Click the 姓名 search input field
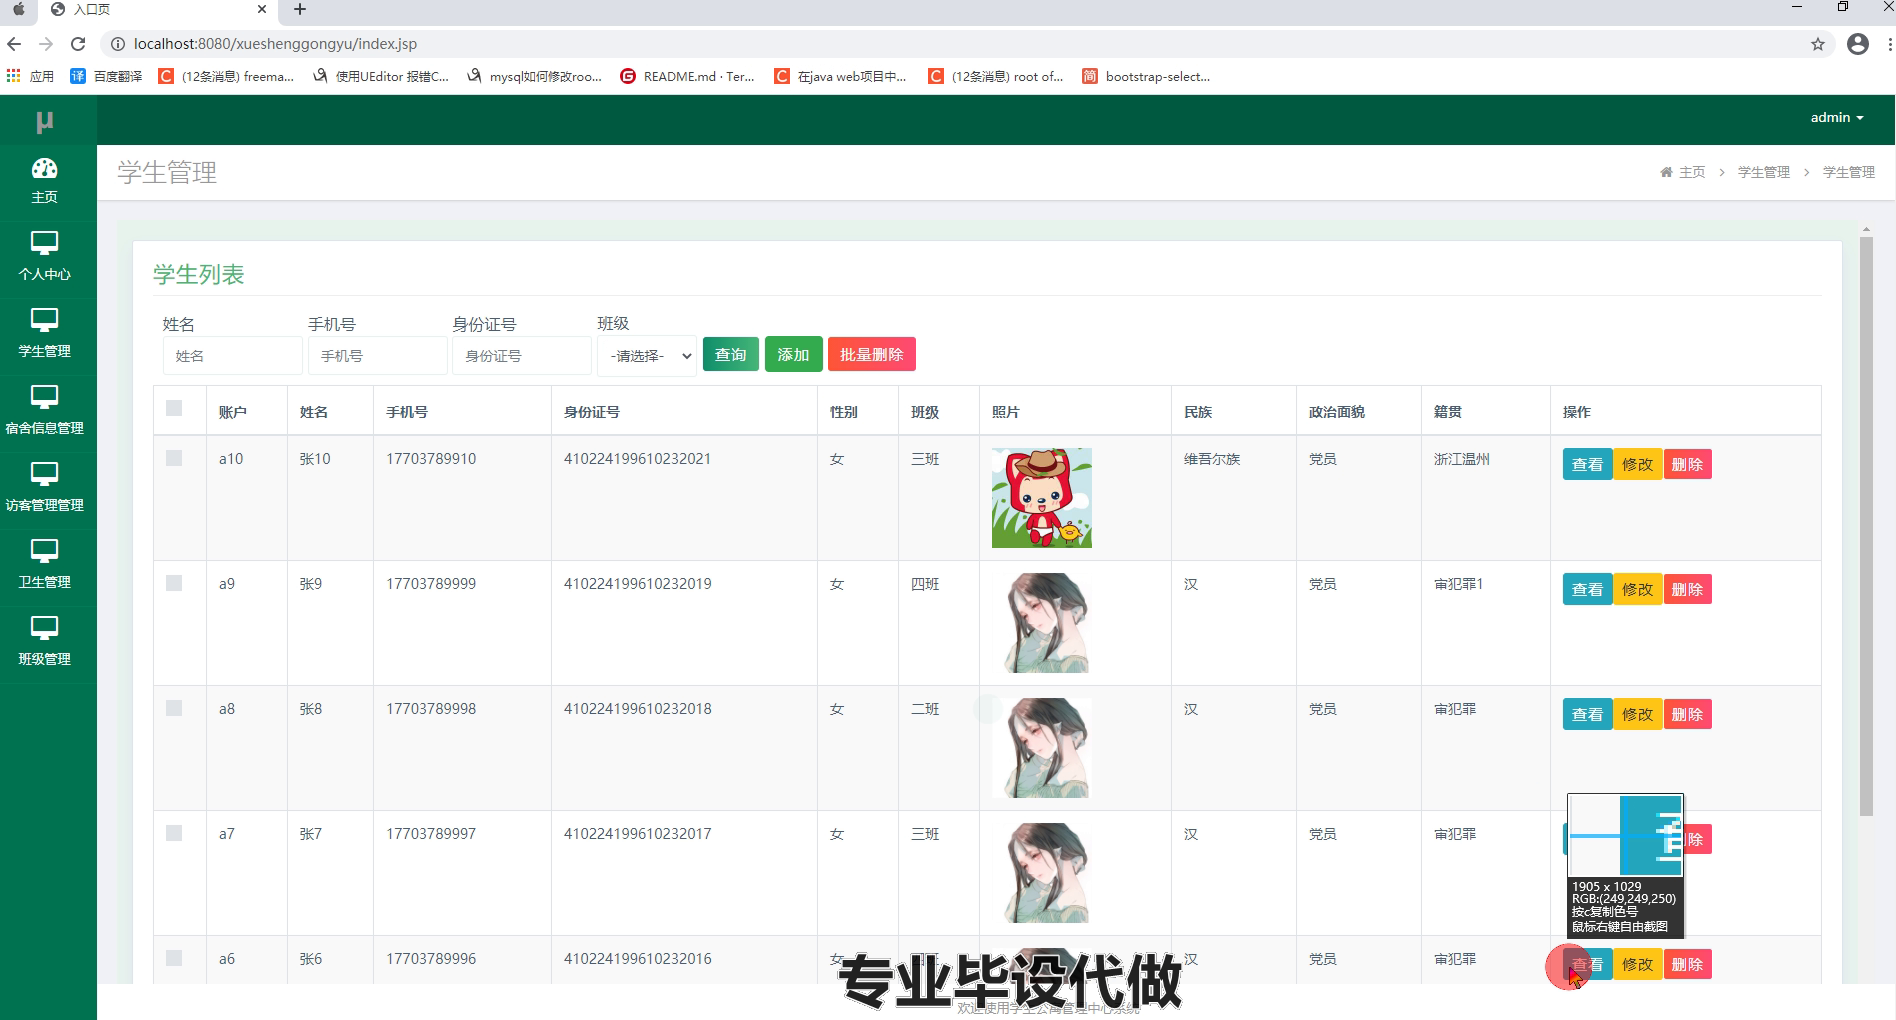 click(x=232, y=356)
